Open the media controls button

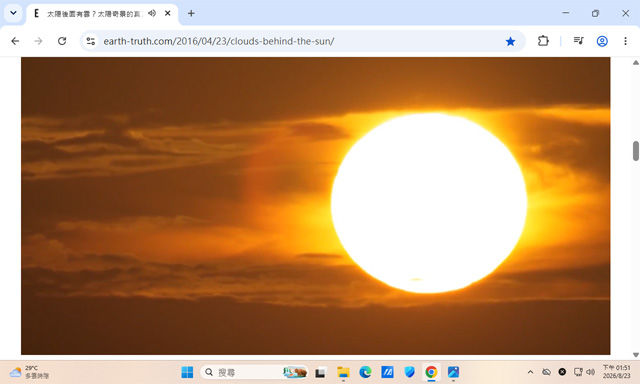[x=578, y=41]
